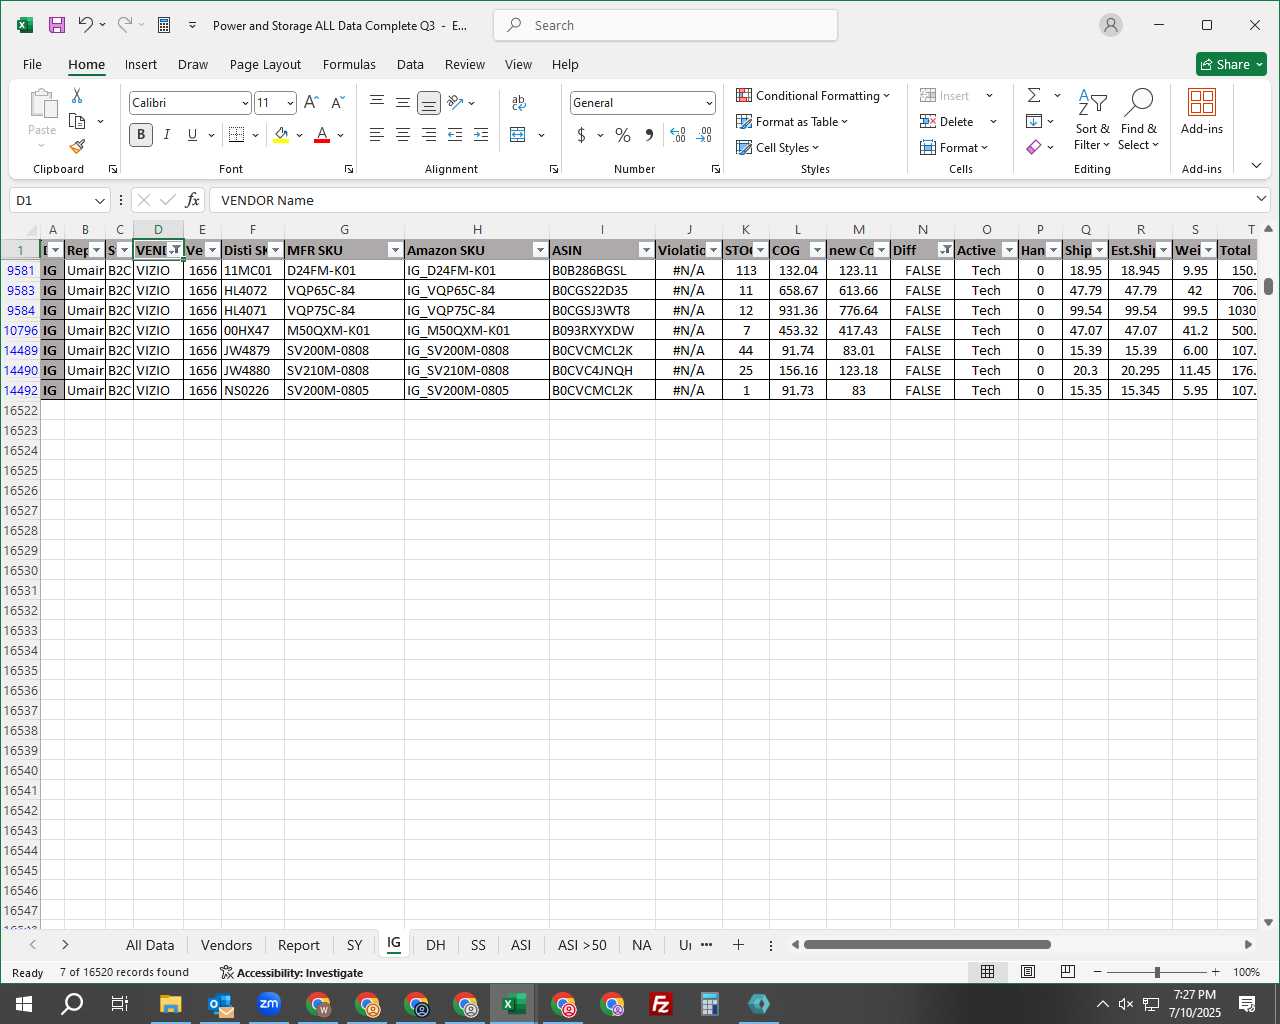Screen dimensions: 1280x1024
Task: Click the Copy icon in Clipboard group
Action: tap(77, 121)
